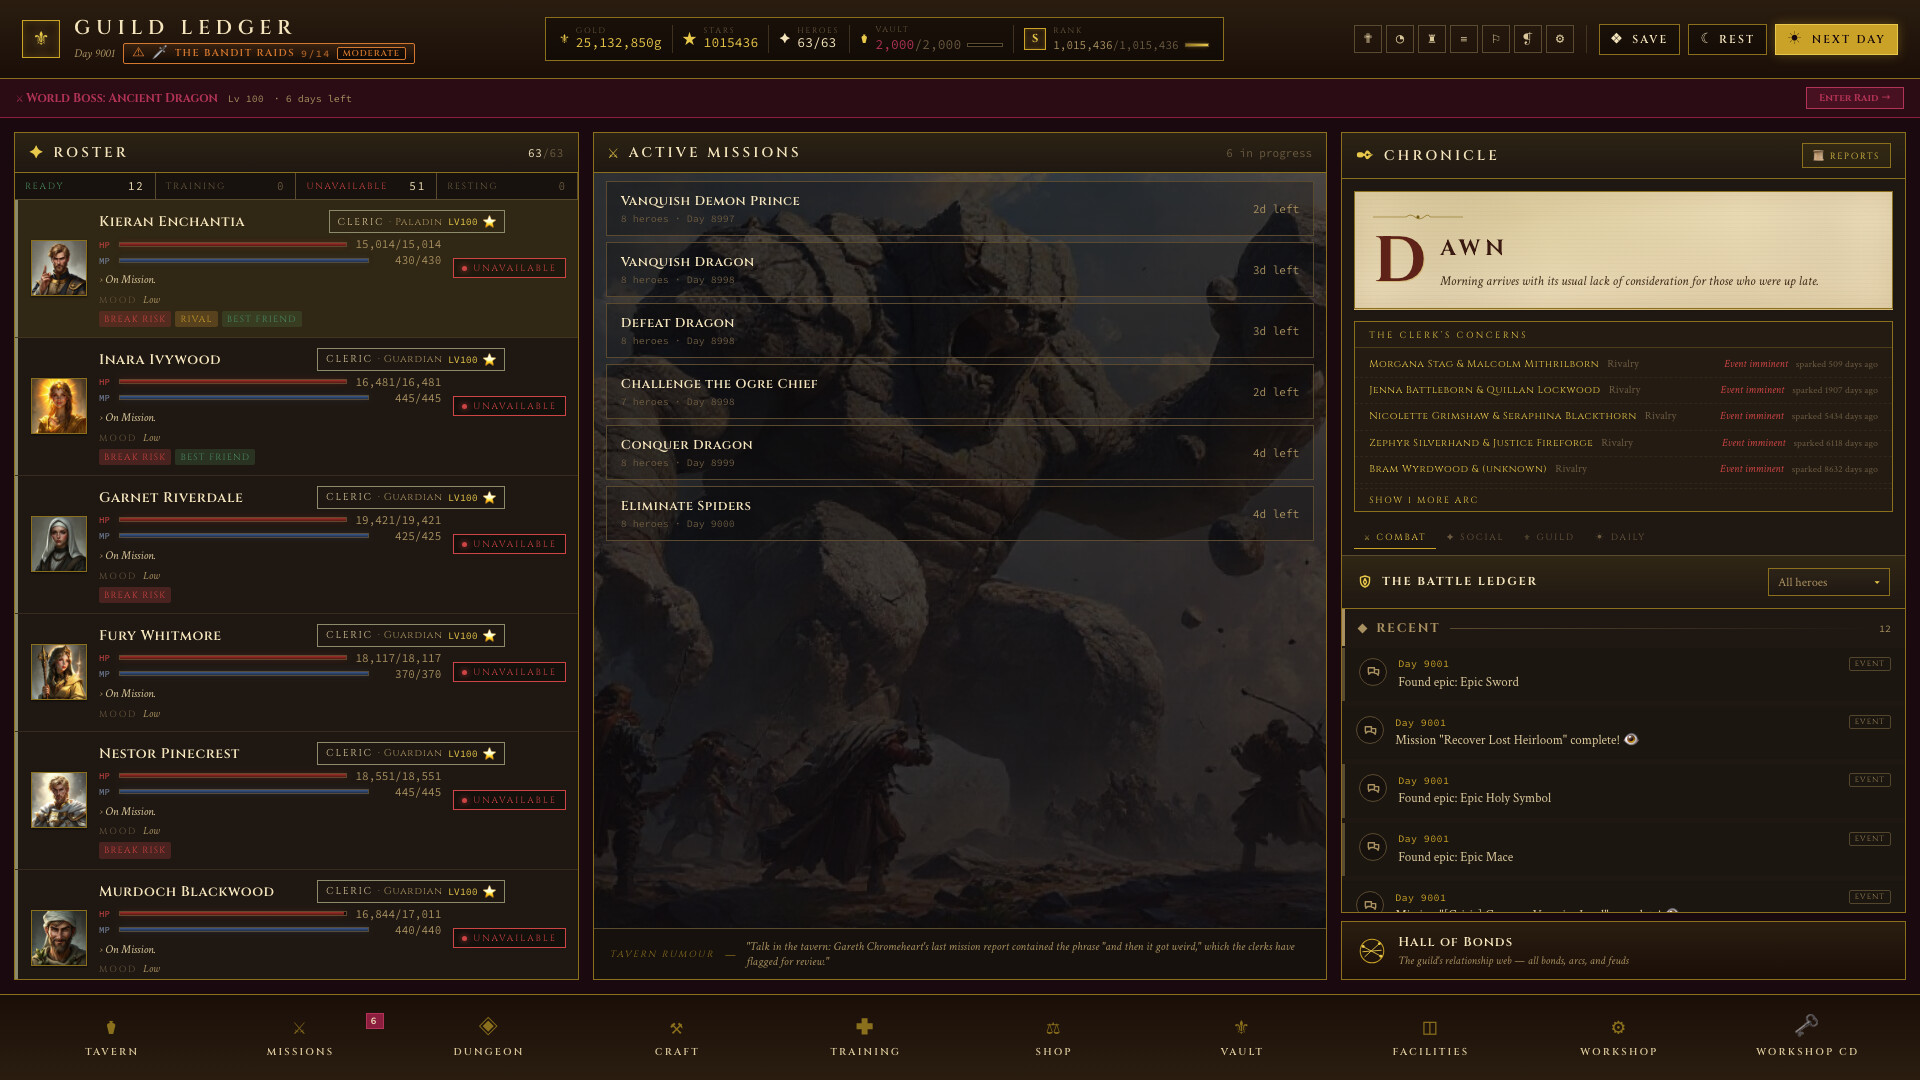Open the All heroes filter dropdown
The image size is (1920, 1080).
1828,582
